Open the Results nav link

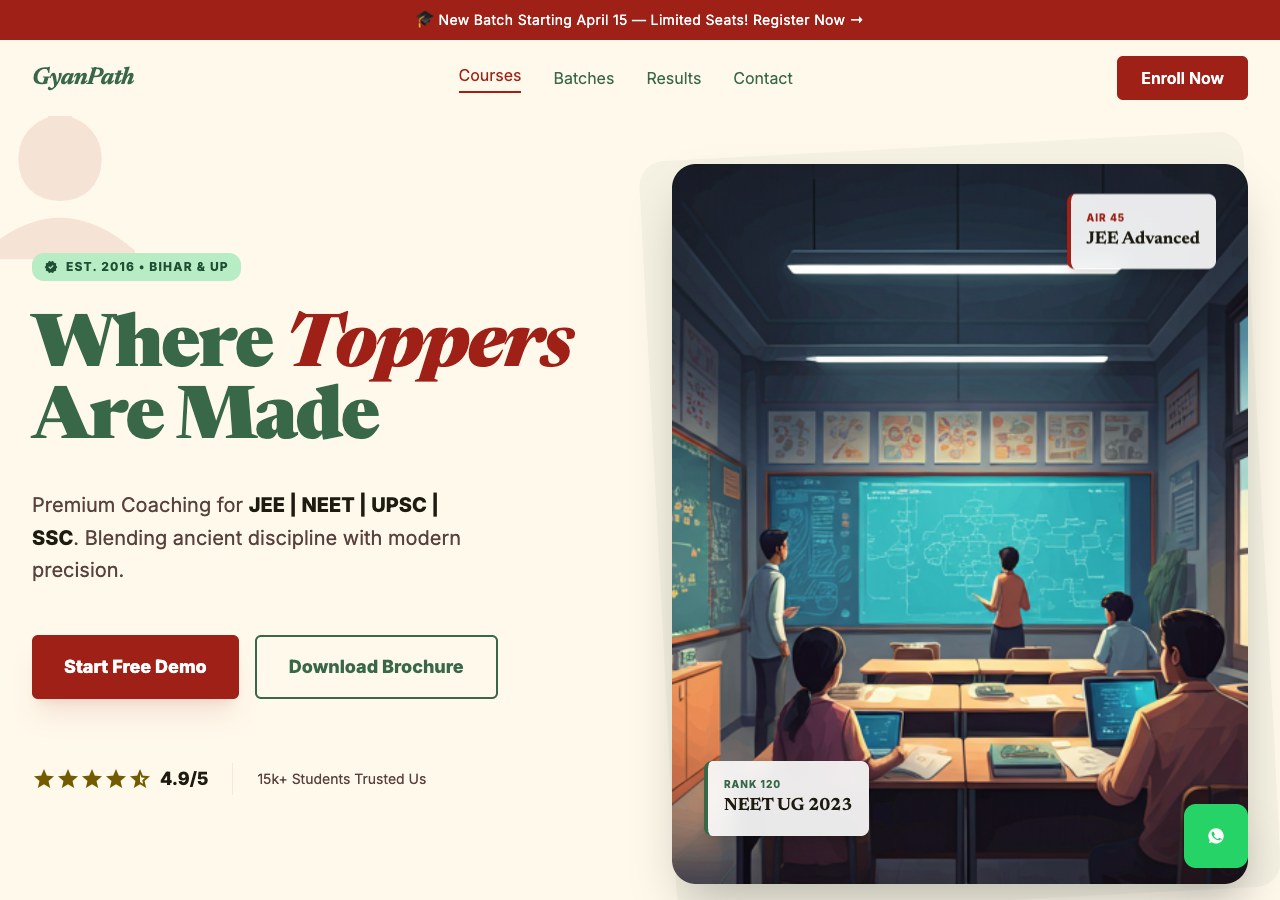(x=674, y=78)
